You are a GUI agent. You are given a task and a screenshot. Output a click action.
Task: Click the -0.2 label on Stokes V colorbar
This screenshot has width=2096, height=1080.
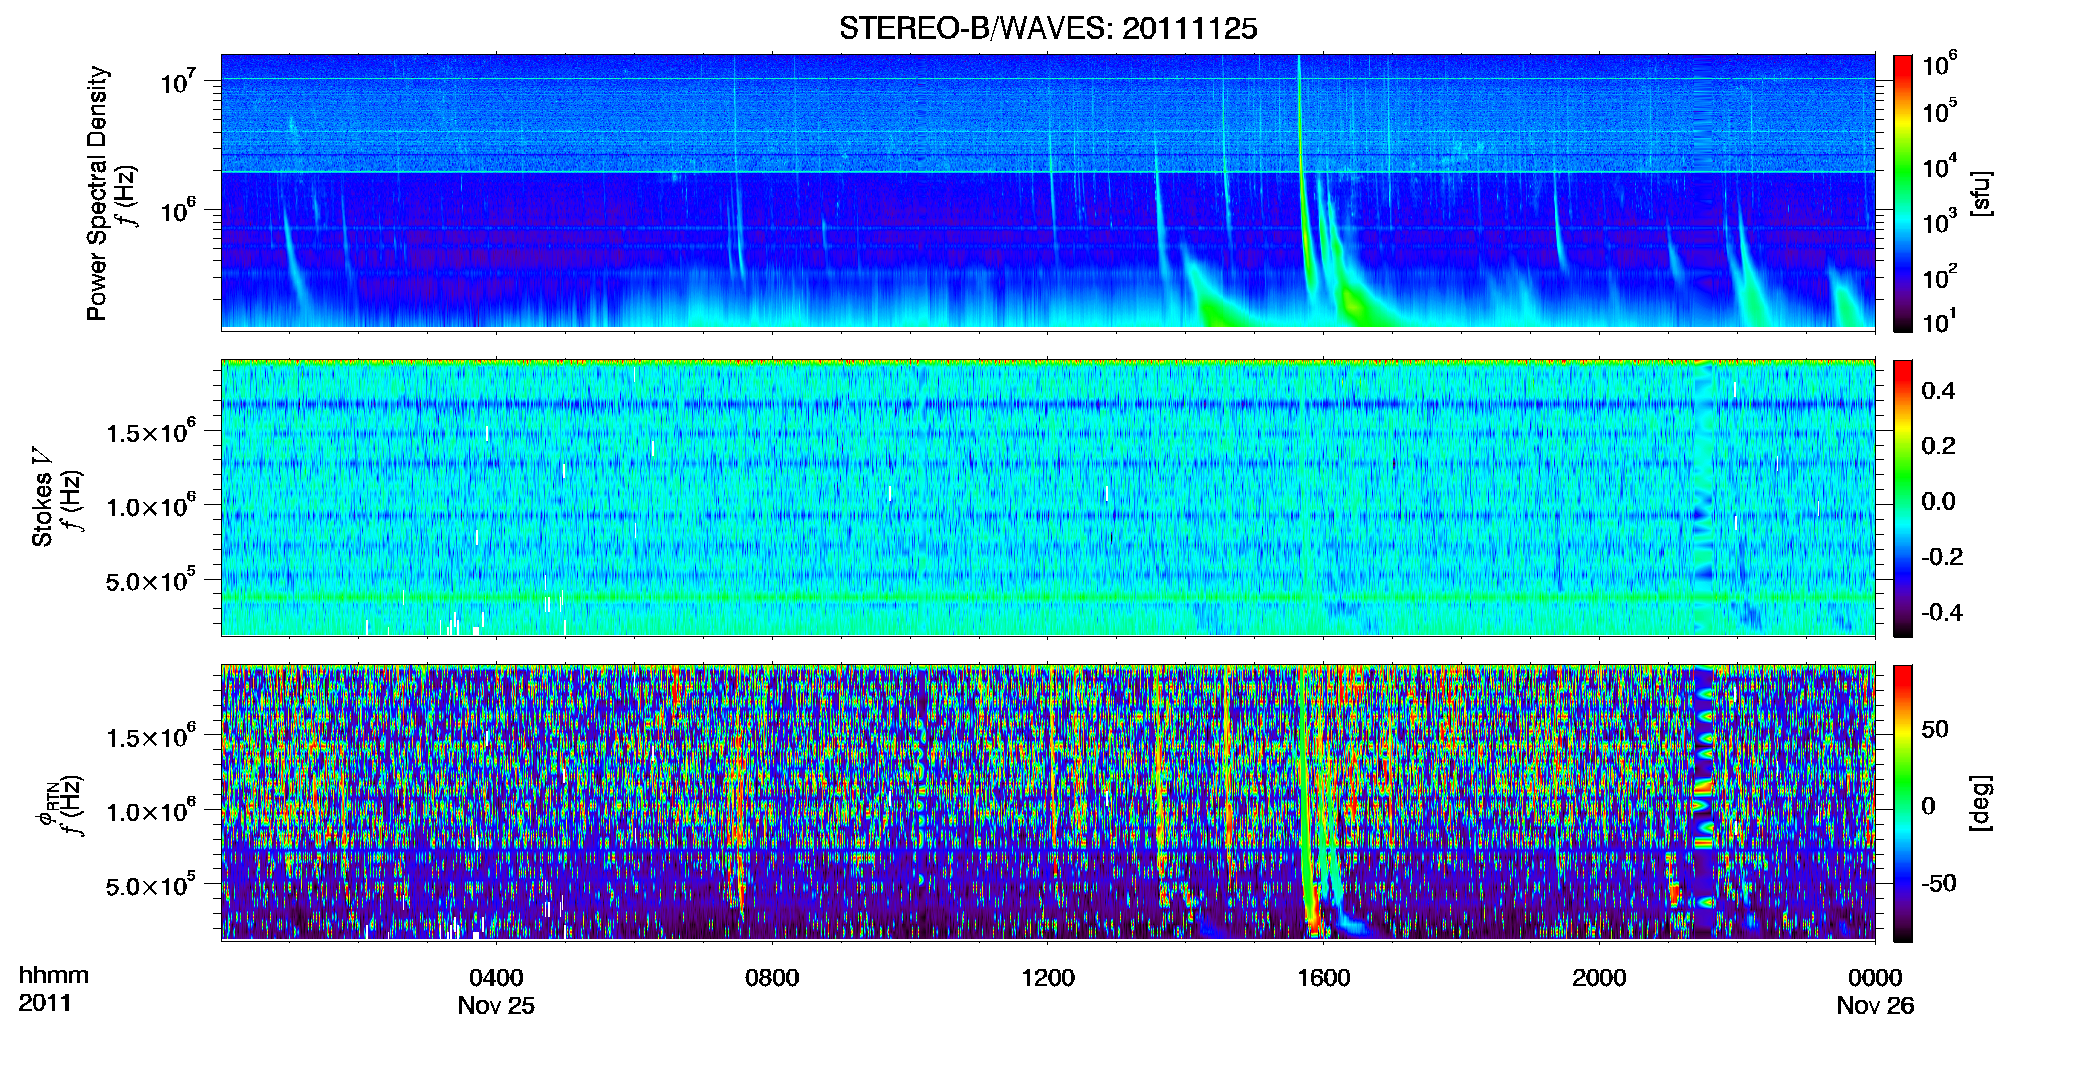coord(1942,557)
